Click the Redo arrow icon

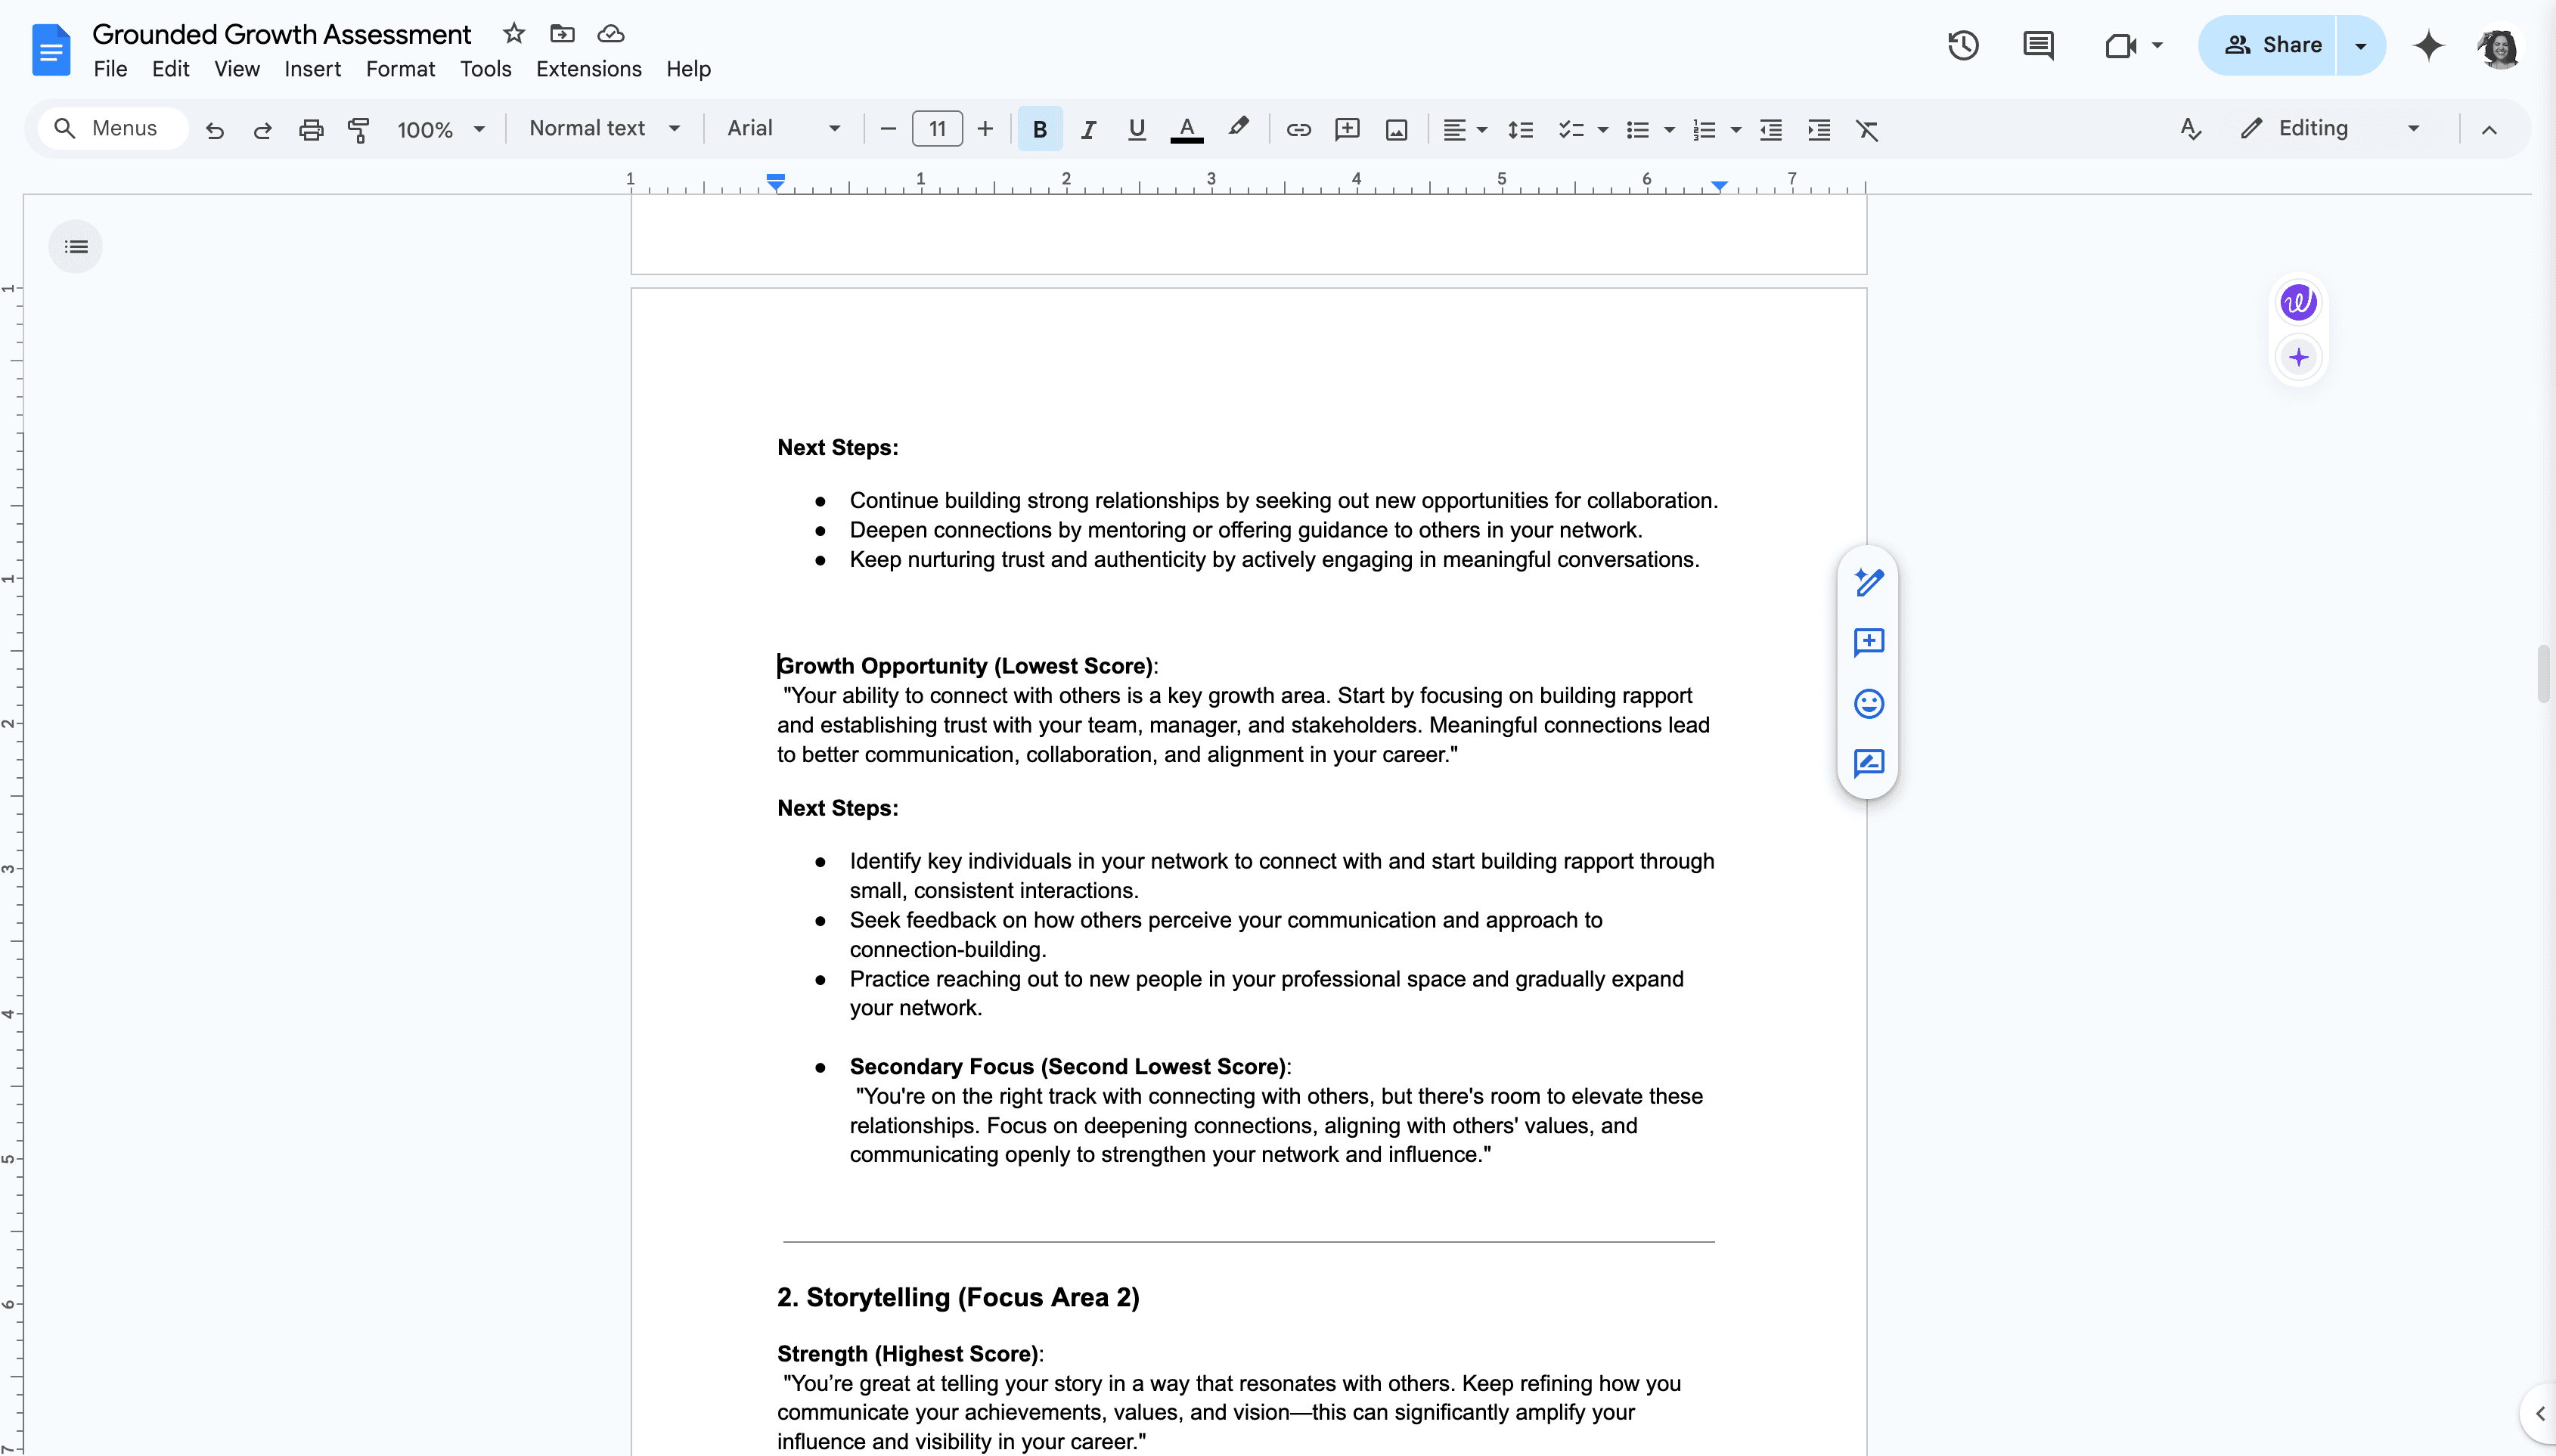click(262, 129)
